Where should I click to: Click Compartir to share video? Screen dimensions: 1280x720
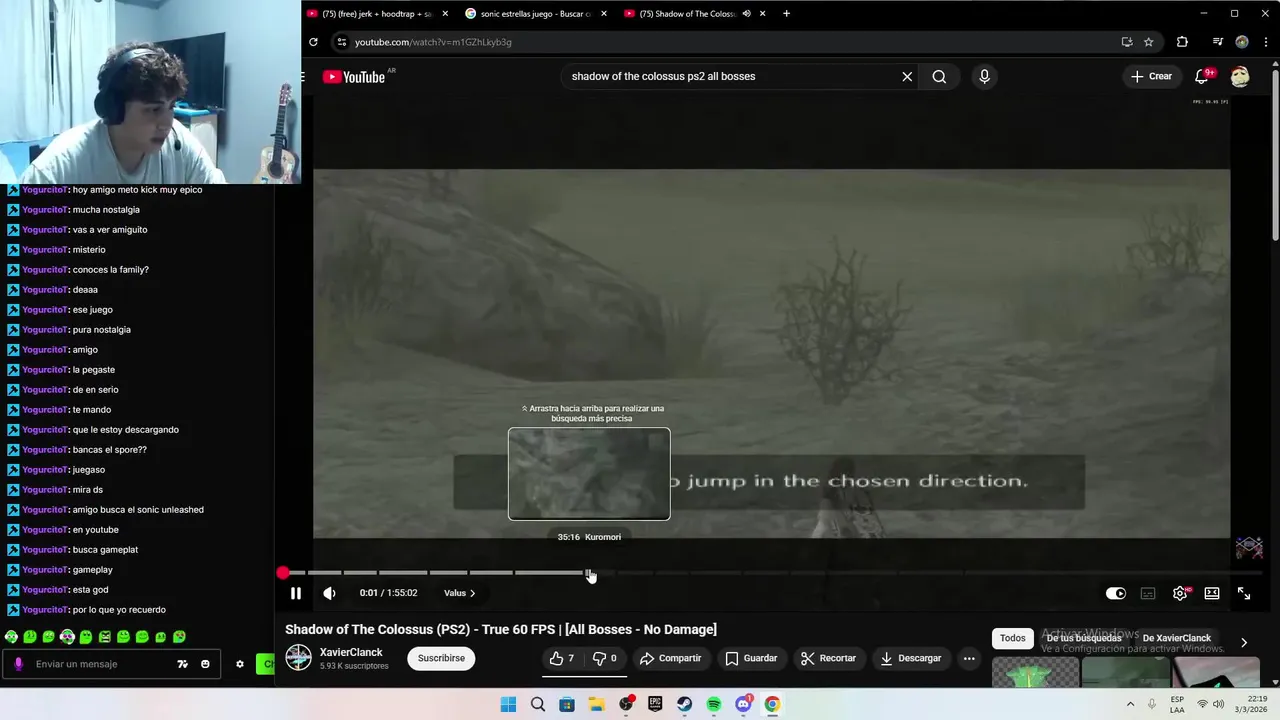point(670,658)
